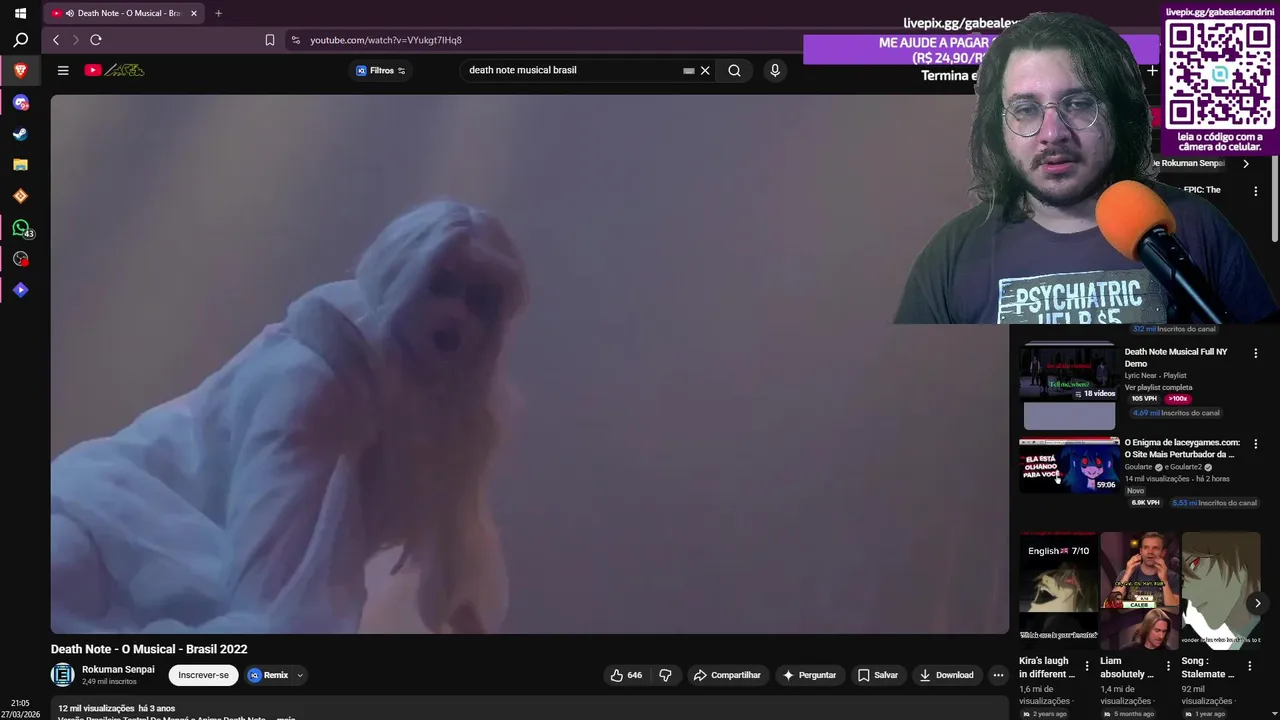Open Song : Stalemate short thumbnail

click(1220, 590)
